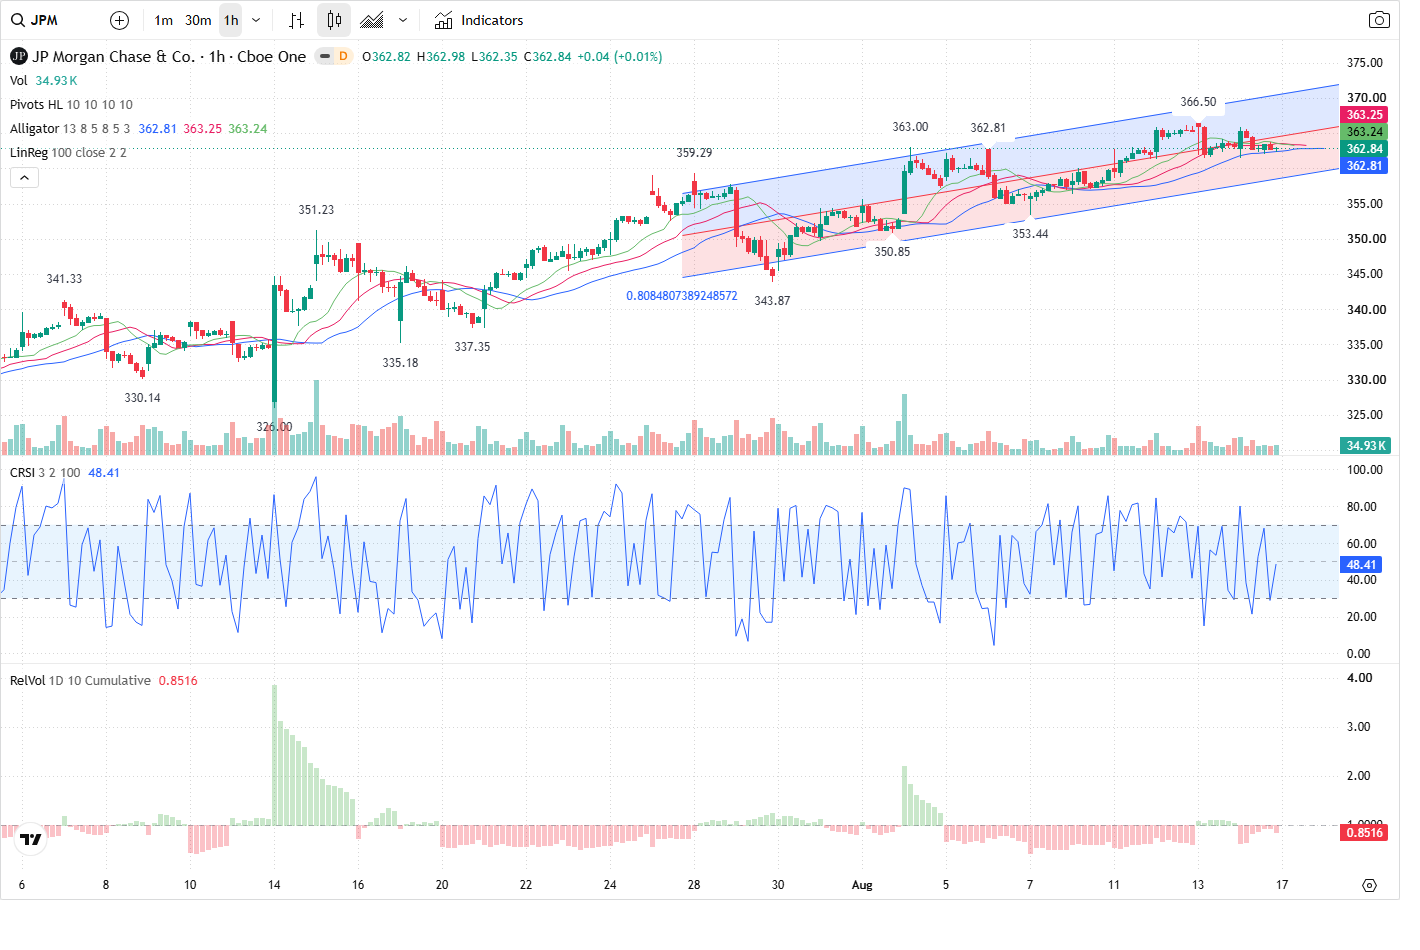This screenshot has width=1420, height=950.
Task: Click the 0.8084807389248572 Pearson's R value
Action: (x=682, y=296)
